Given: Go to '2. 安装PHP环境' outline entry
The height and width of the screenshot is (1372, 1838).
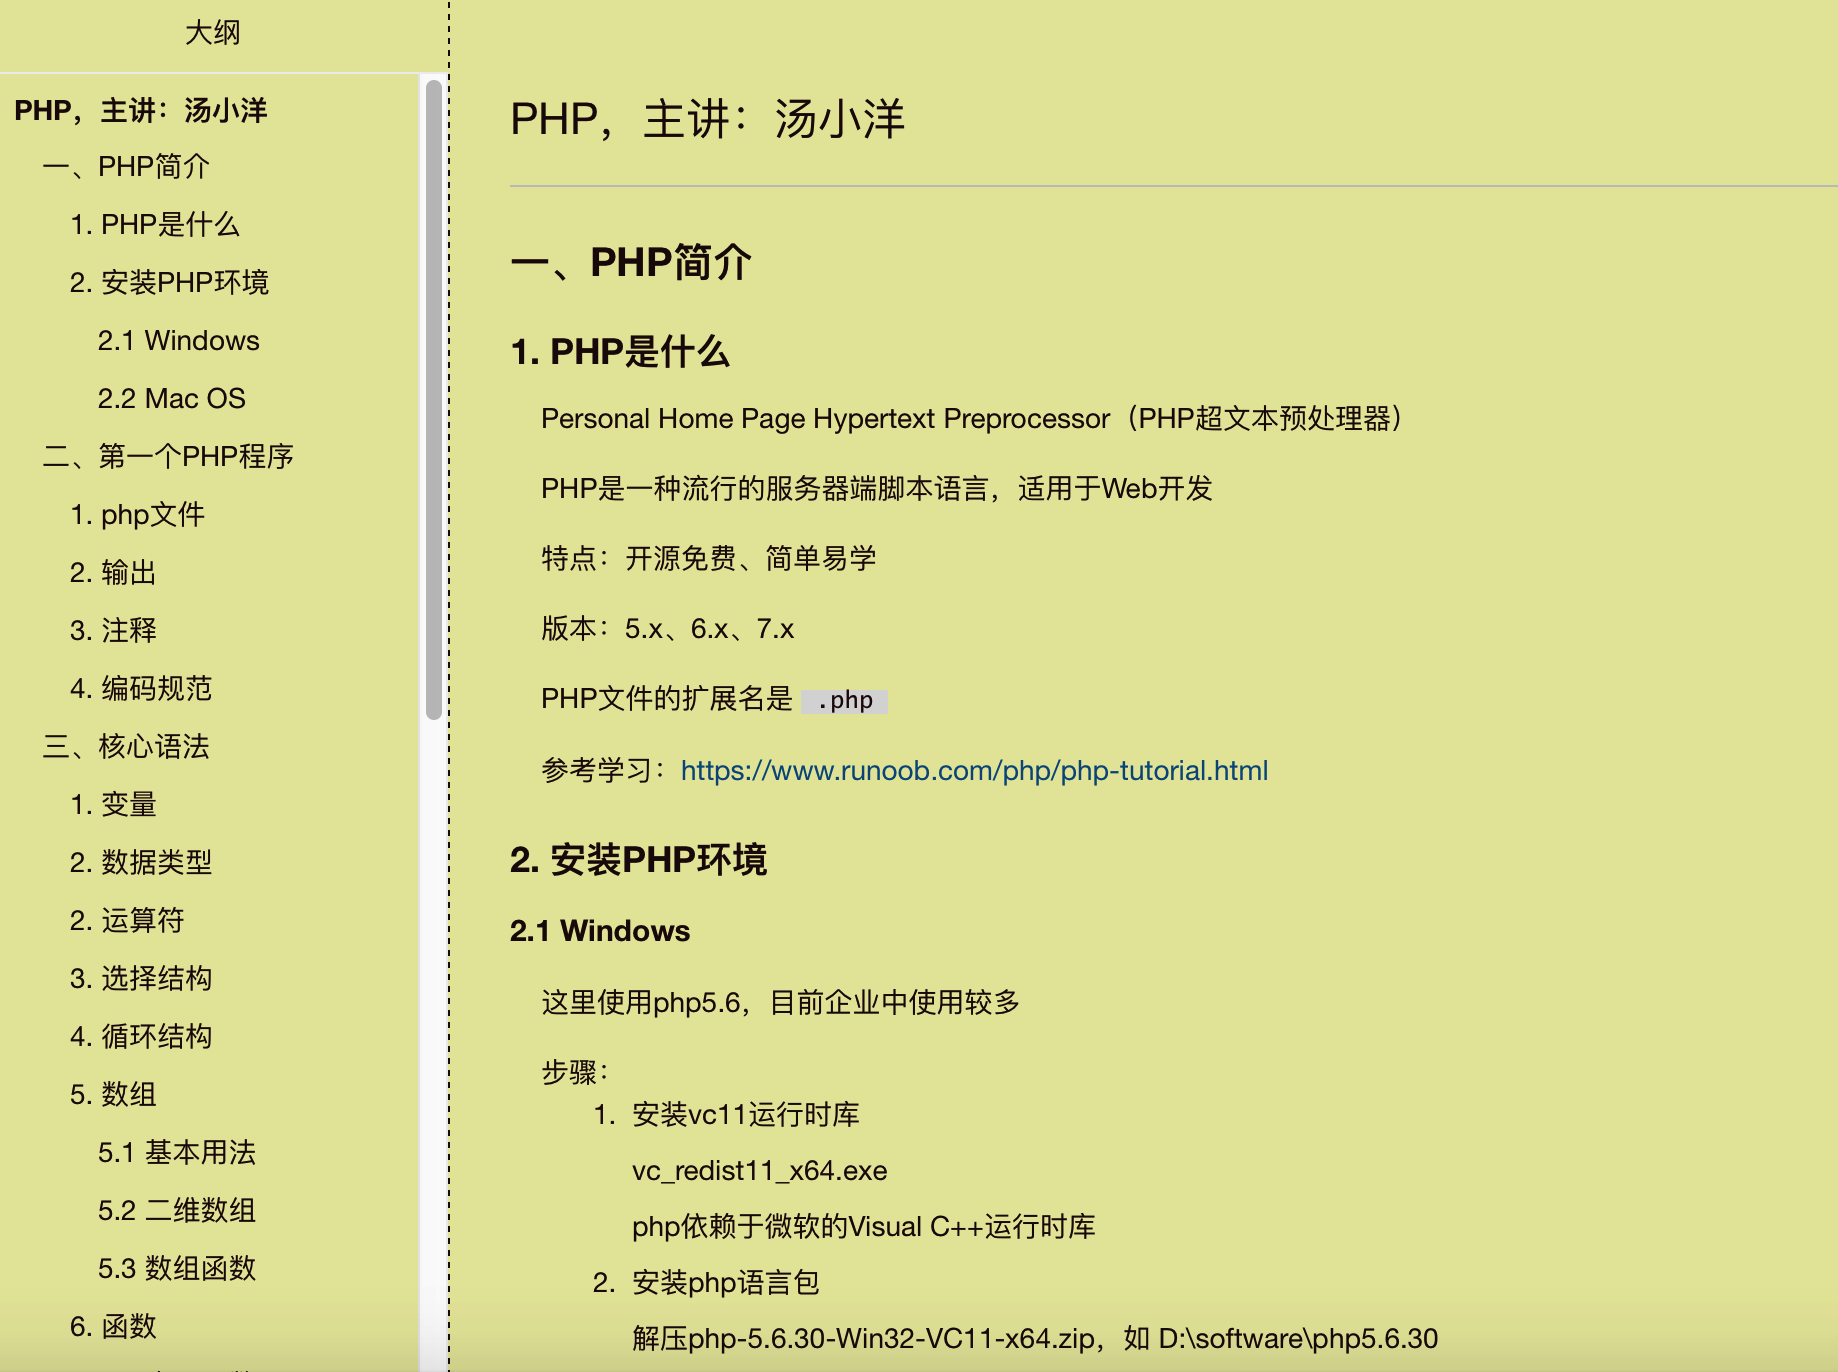Looking at the screenshot, I should 169,283.
